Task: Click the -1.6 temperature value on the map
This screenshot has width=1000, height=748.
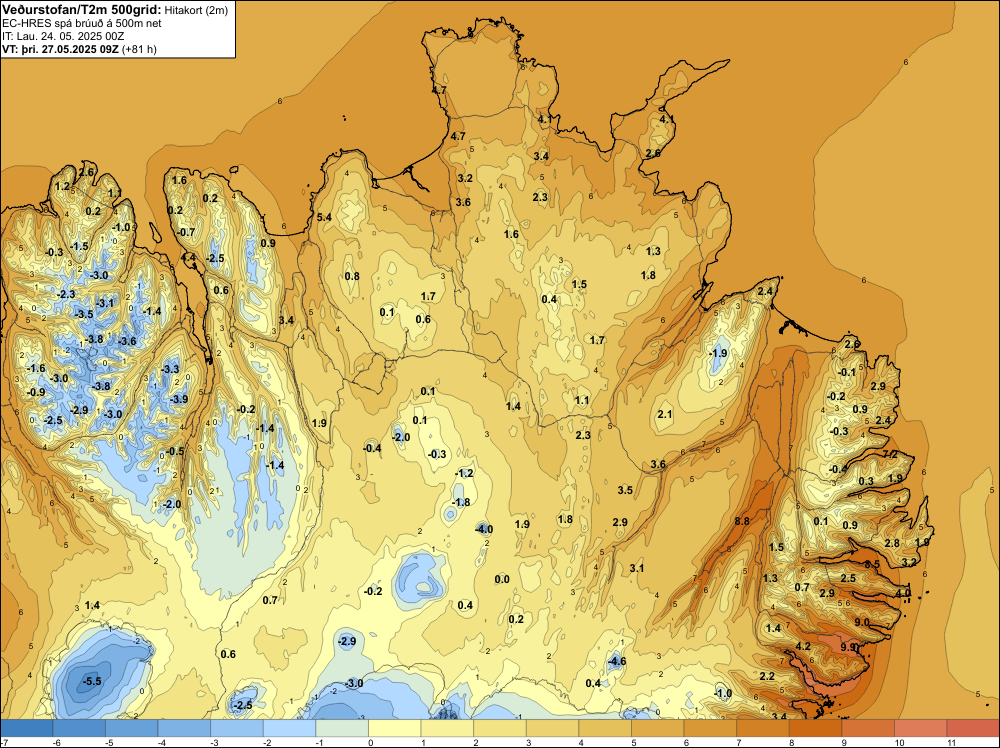Action: [x=36, y=369]
